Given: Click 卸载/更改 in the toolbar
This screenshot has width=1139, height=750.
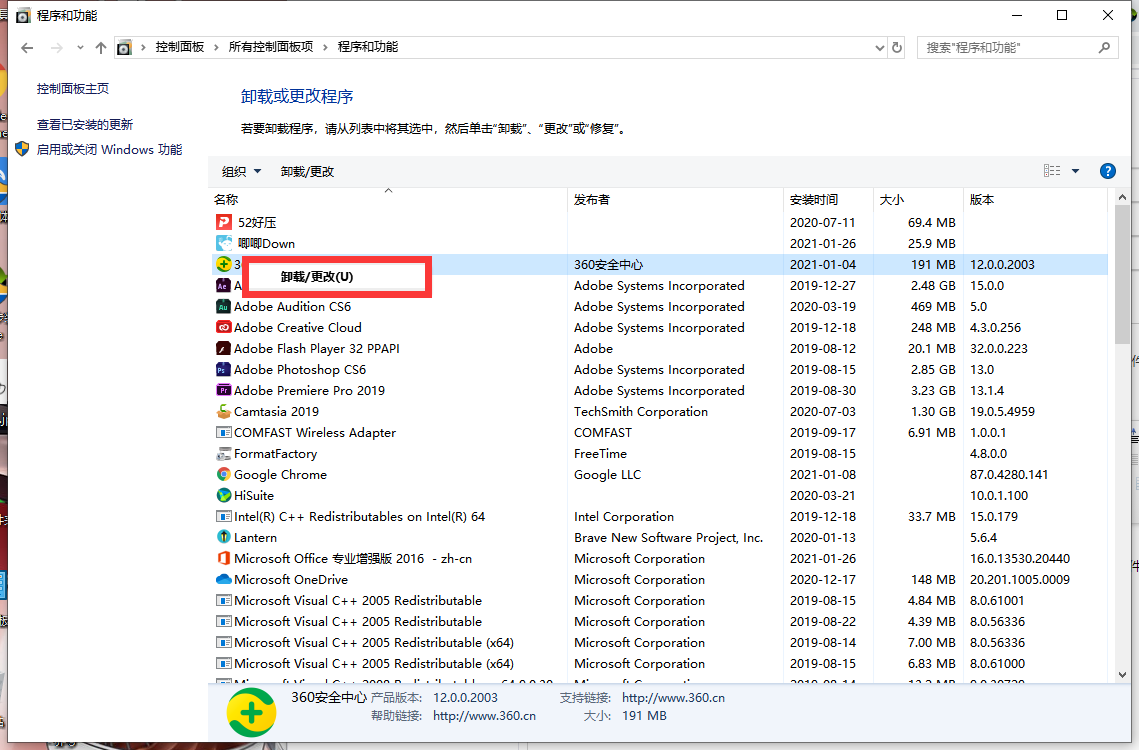Looking at the screenshot, I should click(x=307, y=171).
